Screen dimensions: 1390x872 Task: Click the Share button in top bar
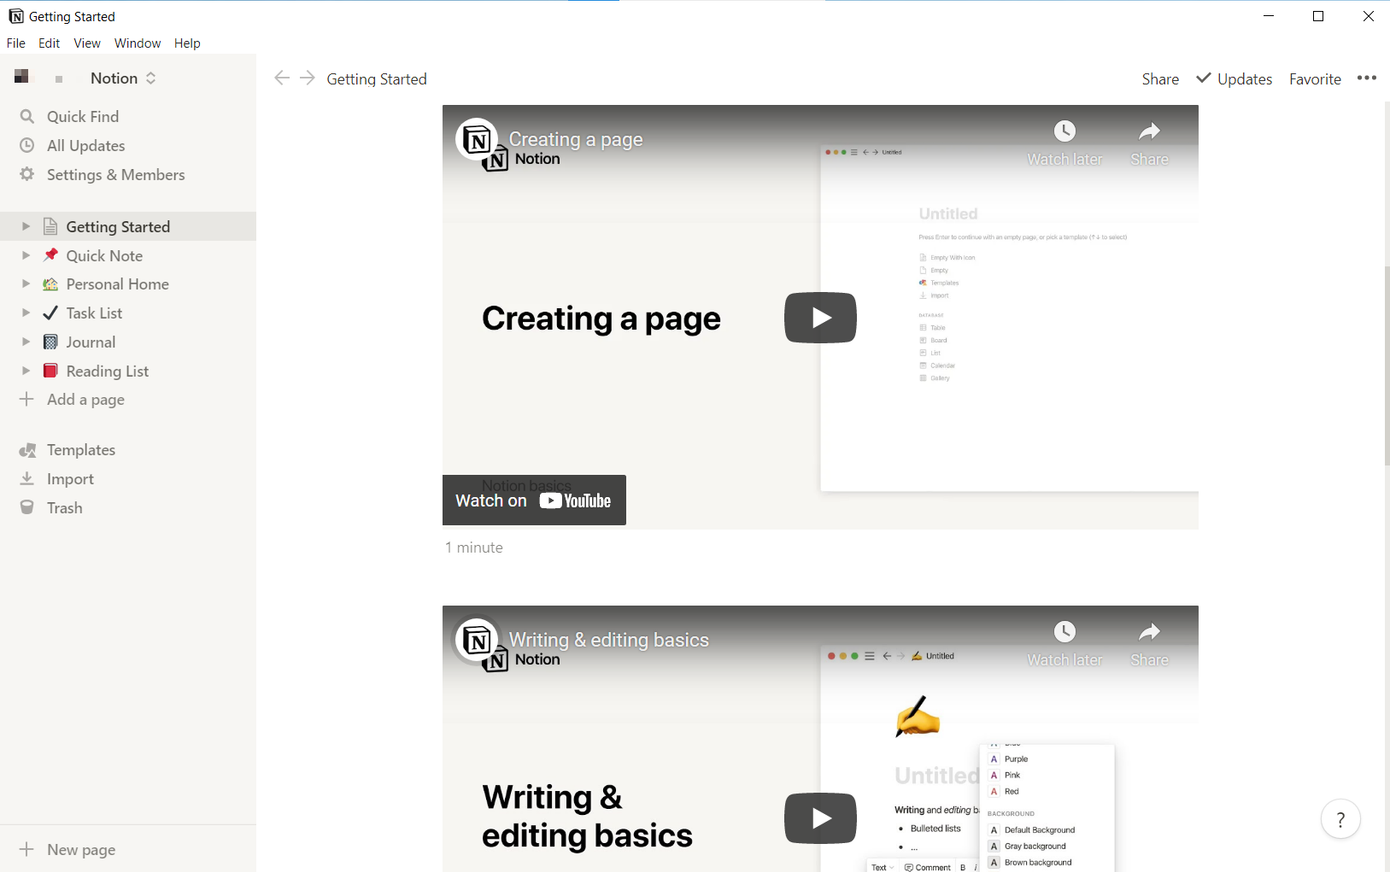(1160, 79)
